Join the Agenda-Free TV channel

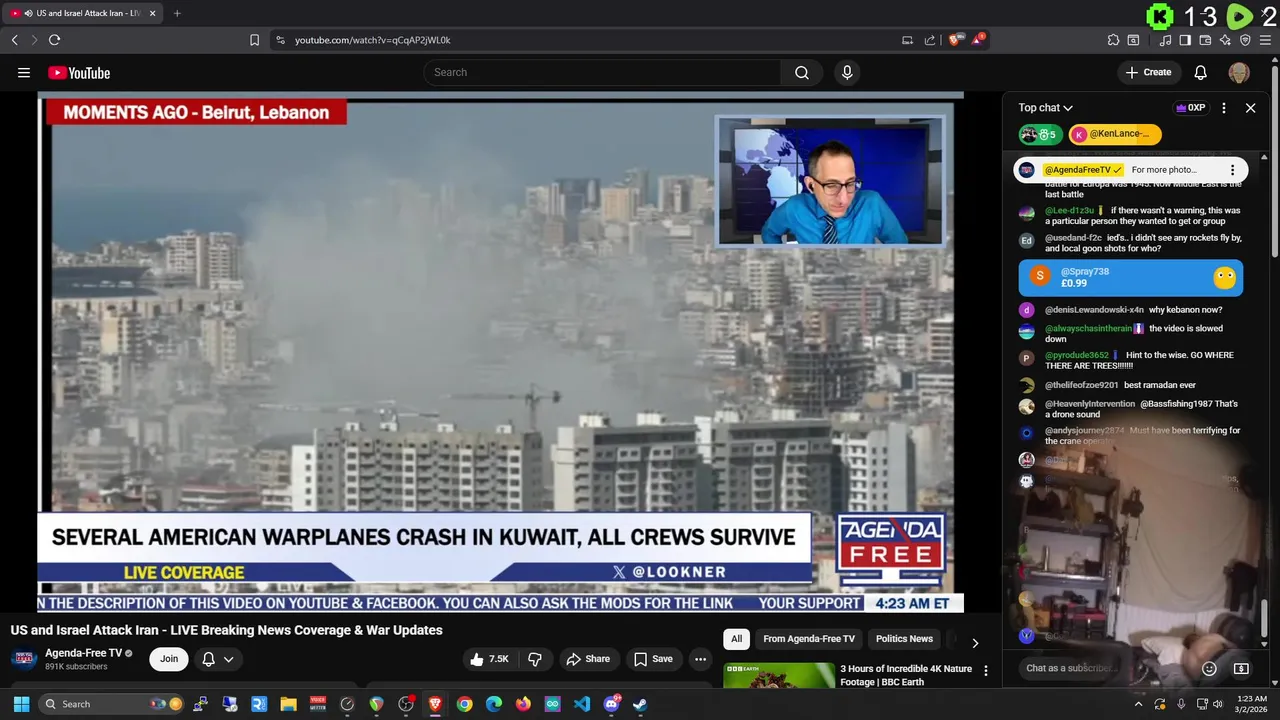tap(169, 659)
